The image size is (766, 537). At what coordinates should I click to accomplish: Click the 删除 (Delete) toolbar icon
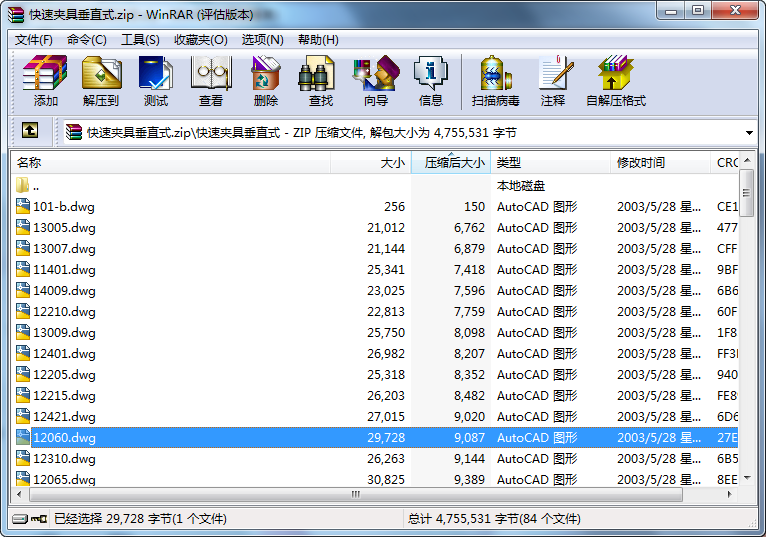pyautogui.click(x=266, y=73)
